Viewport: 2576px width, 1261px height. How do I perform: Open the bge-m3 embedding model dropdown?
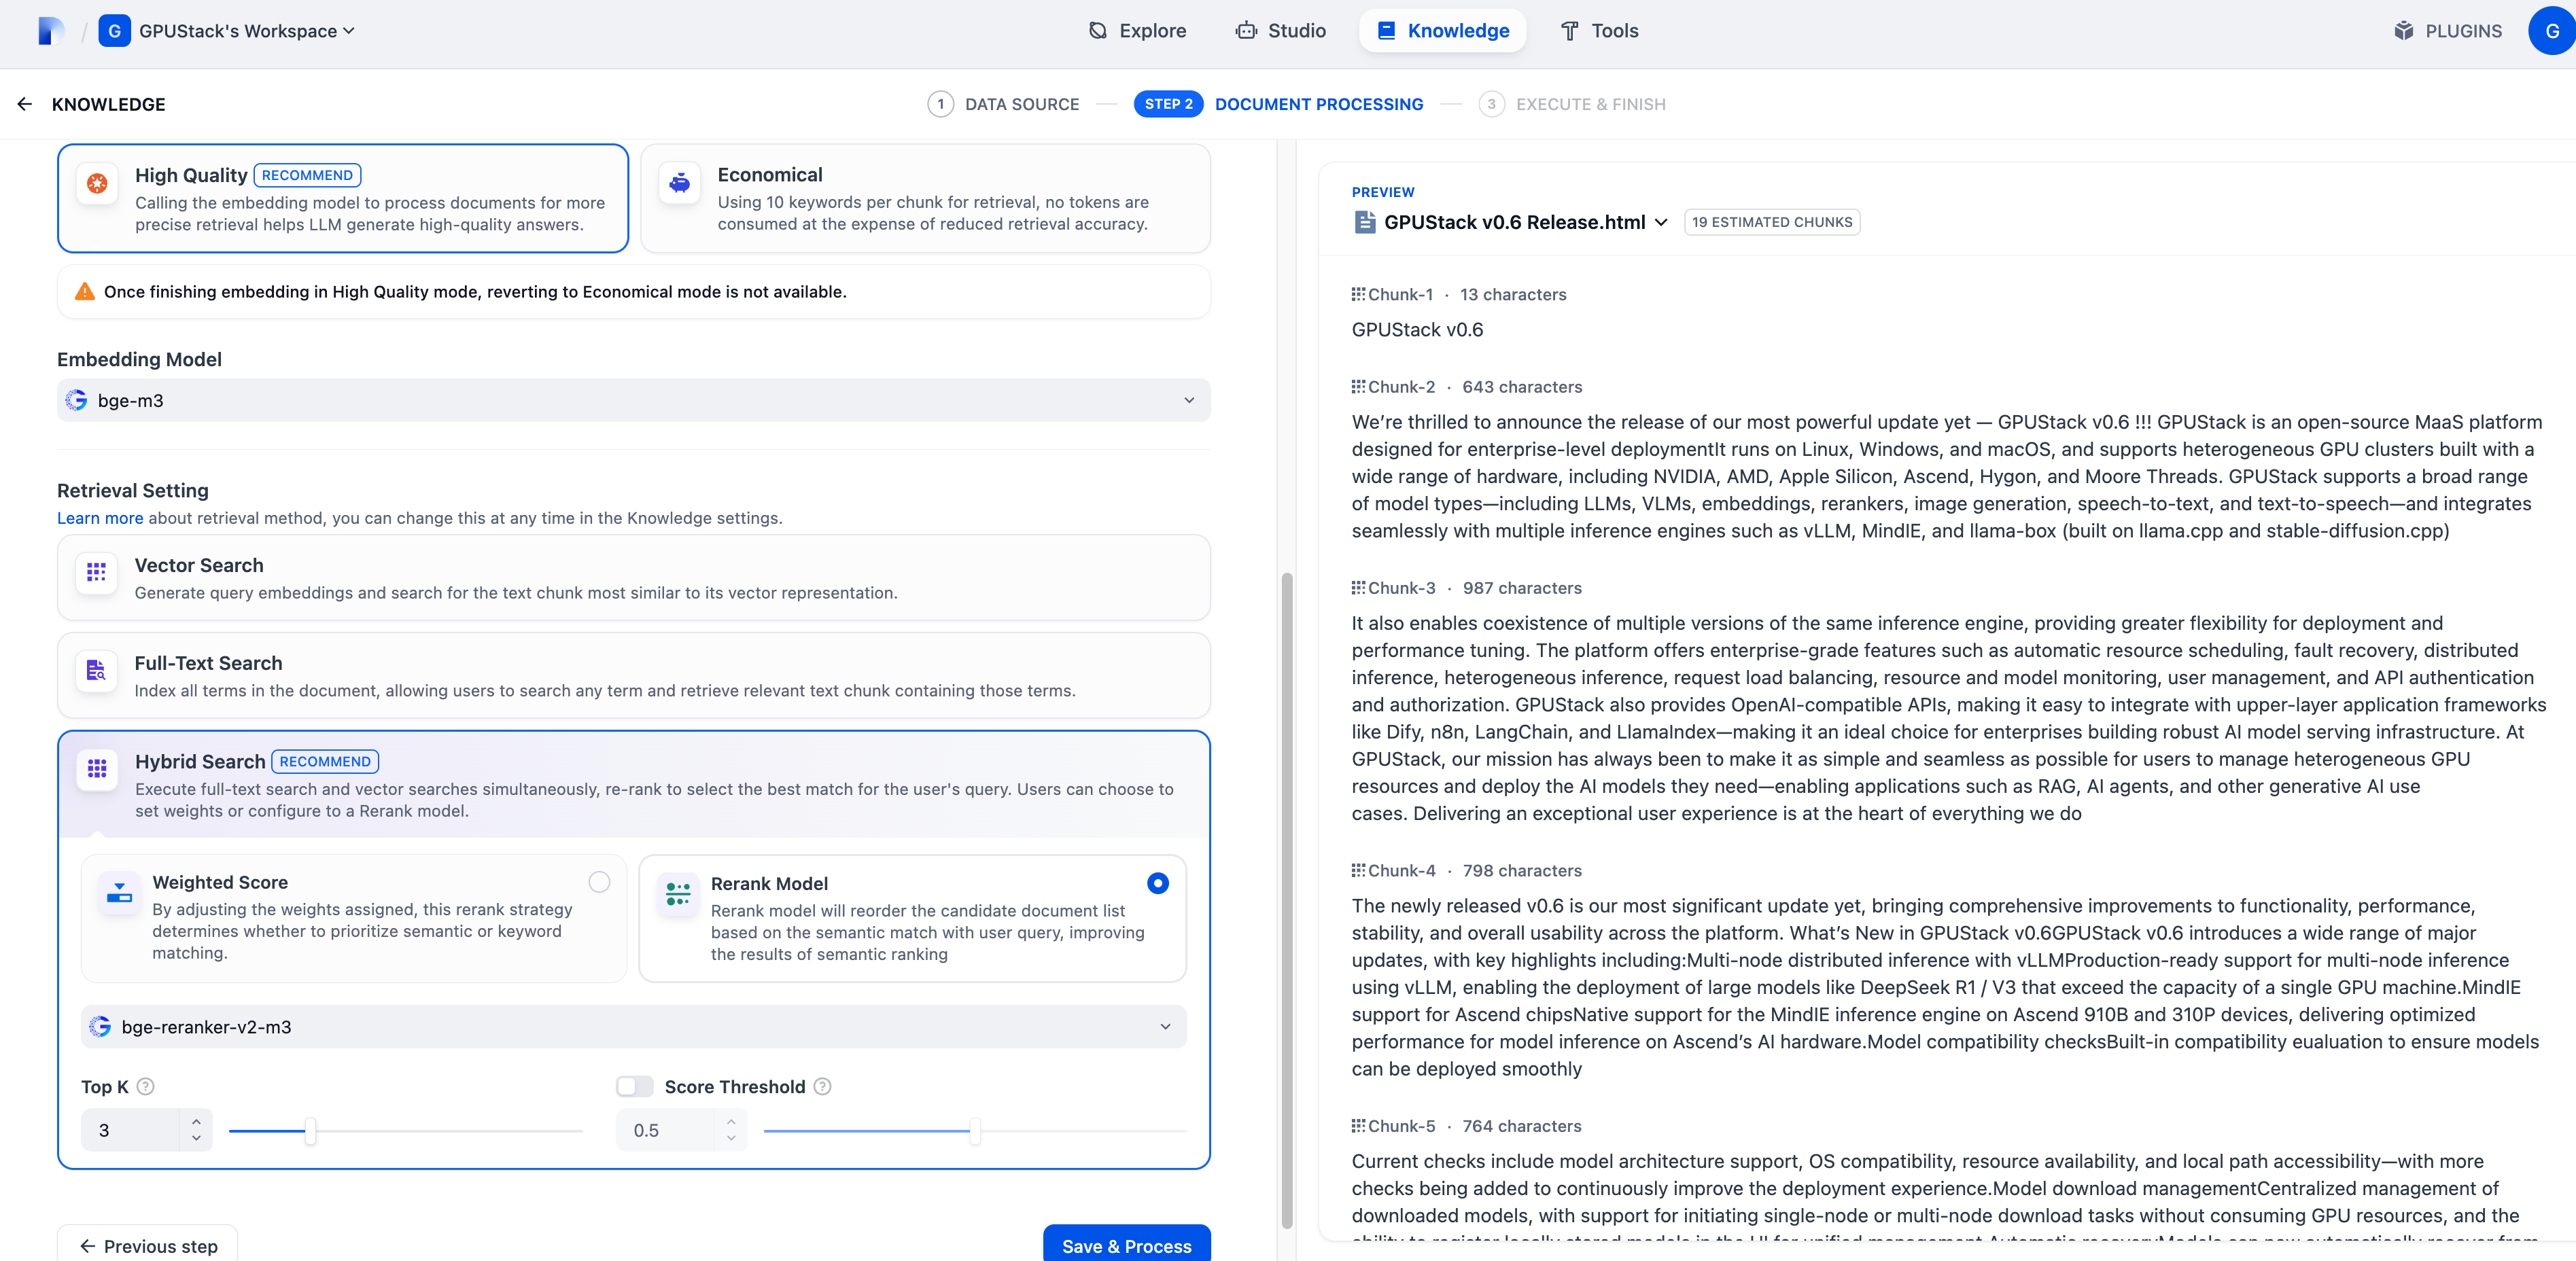[633, 400]
